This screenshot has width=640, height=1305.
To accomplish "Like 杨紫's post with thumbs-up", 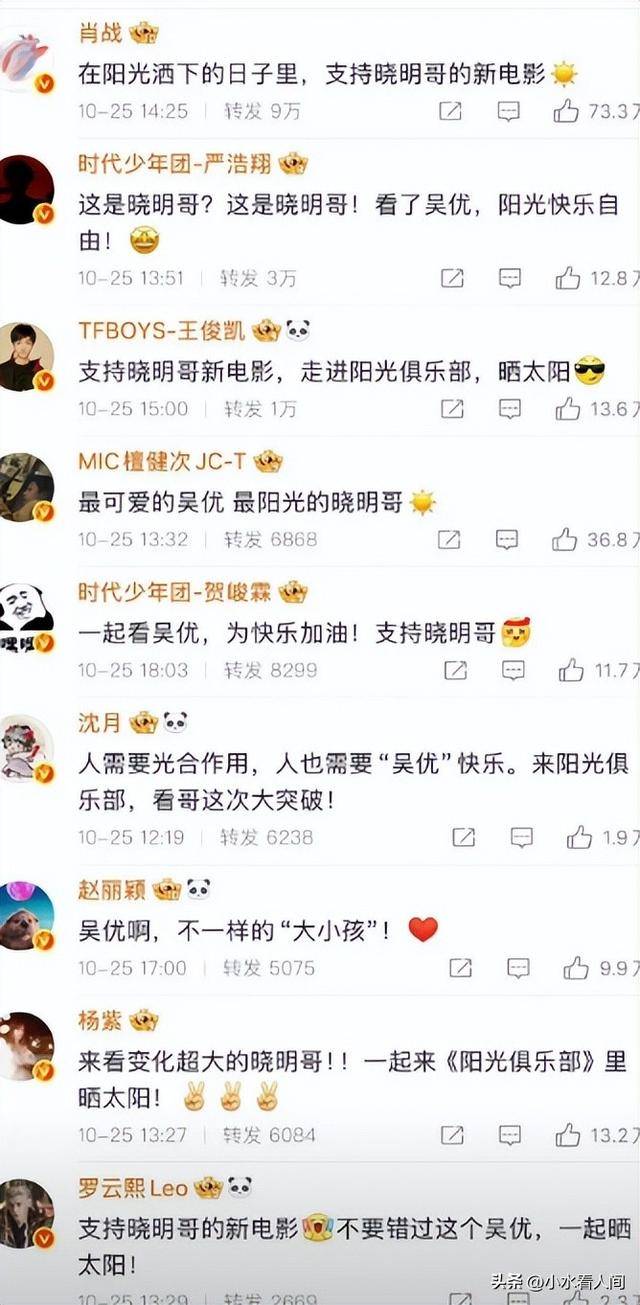I will 568,1134.
